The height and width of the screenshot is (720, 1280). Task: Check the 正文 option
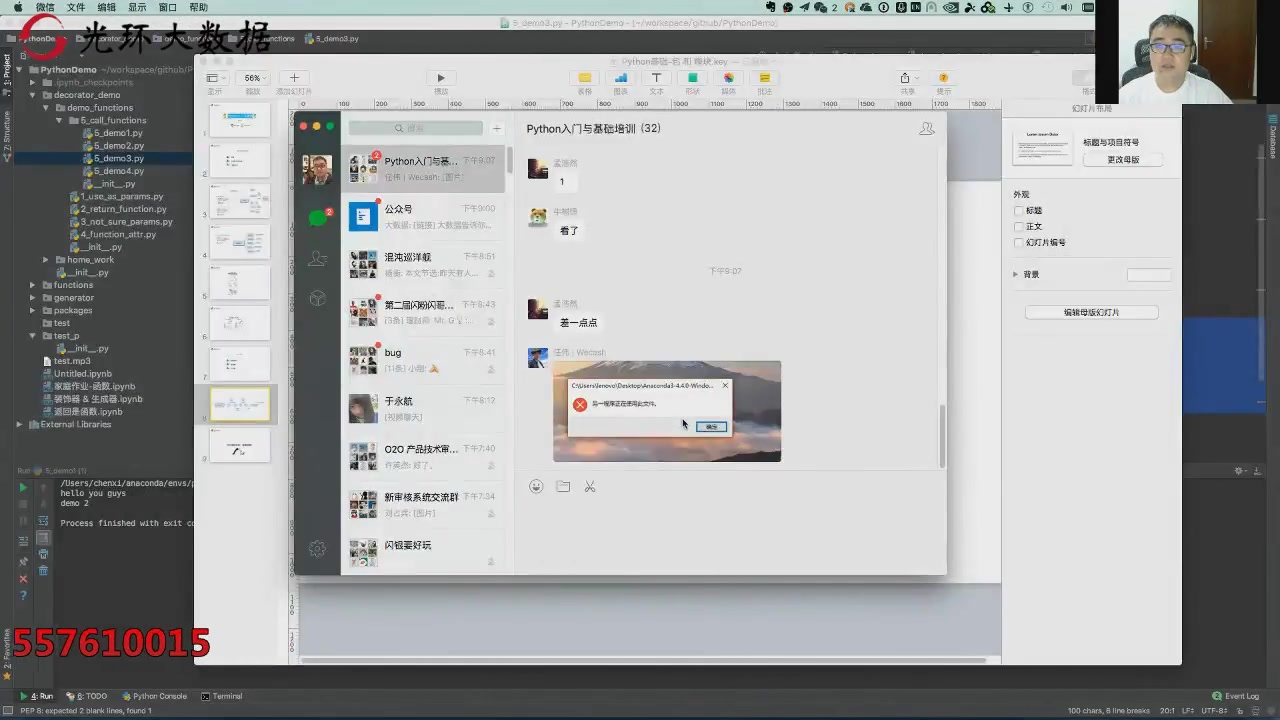point(1019,226)
